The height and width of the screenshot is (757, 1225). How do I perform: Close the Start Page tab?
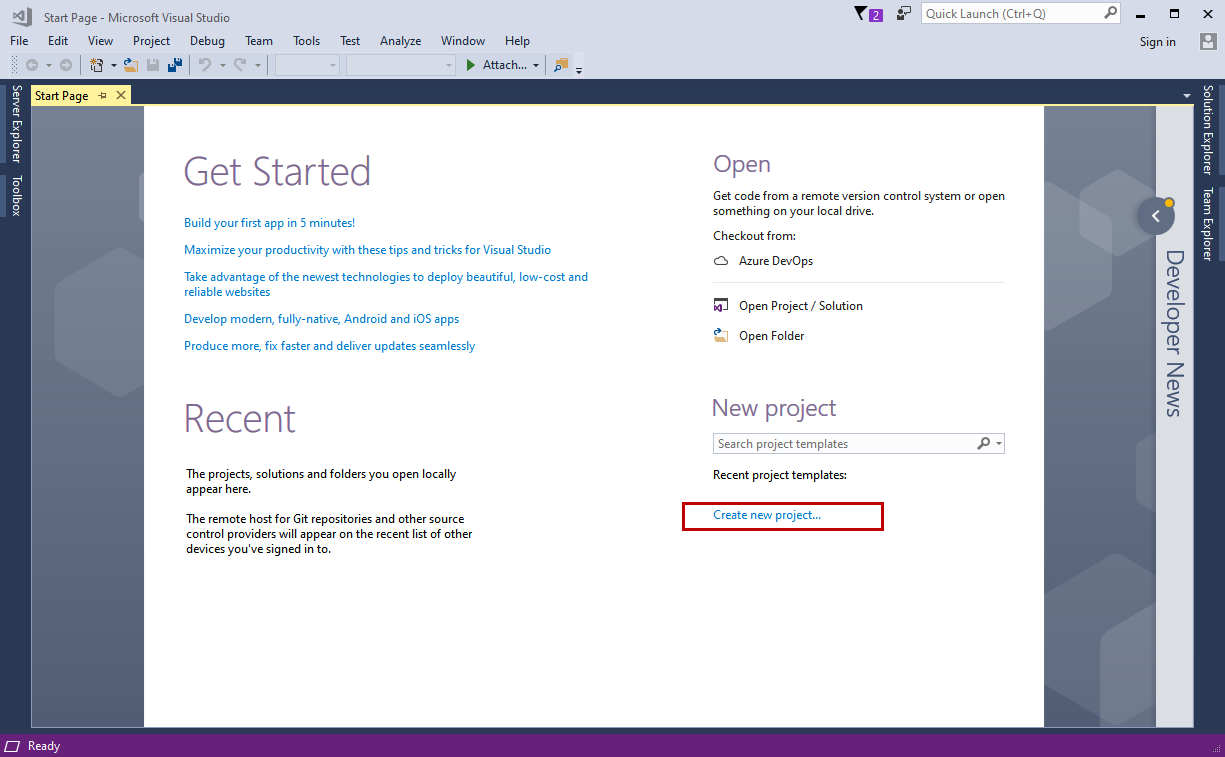coord(121,95)
